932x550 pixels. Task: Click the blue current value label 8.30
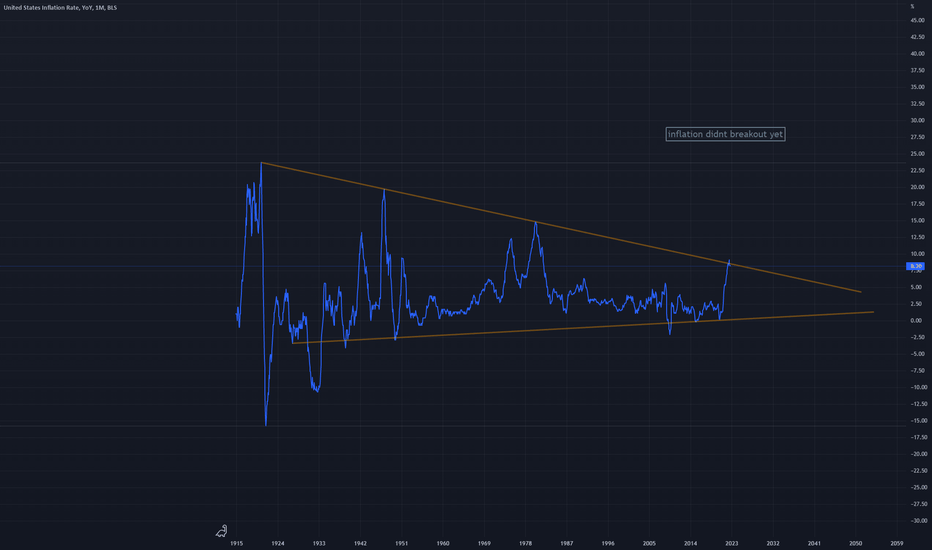915,266
